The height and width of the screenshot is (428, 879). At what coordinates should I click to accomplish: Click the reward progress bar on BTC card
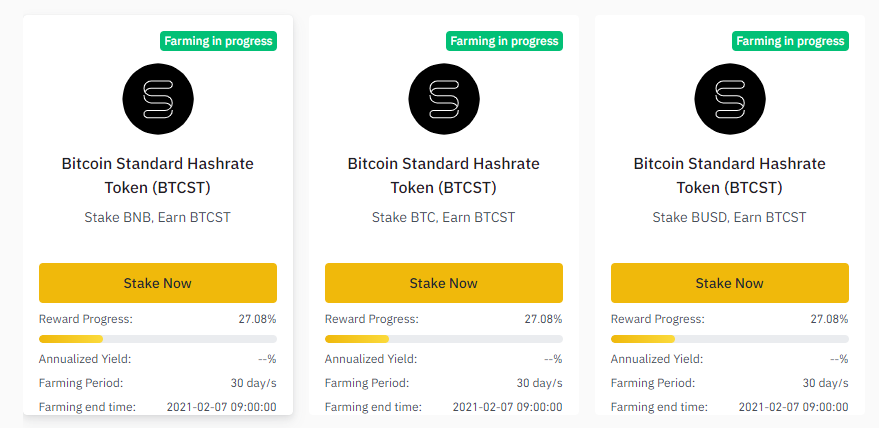coord(444,339)
